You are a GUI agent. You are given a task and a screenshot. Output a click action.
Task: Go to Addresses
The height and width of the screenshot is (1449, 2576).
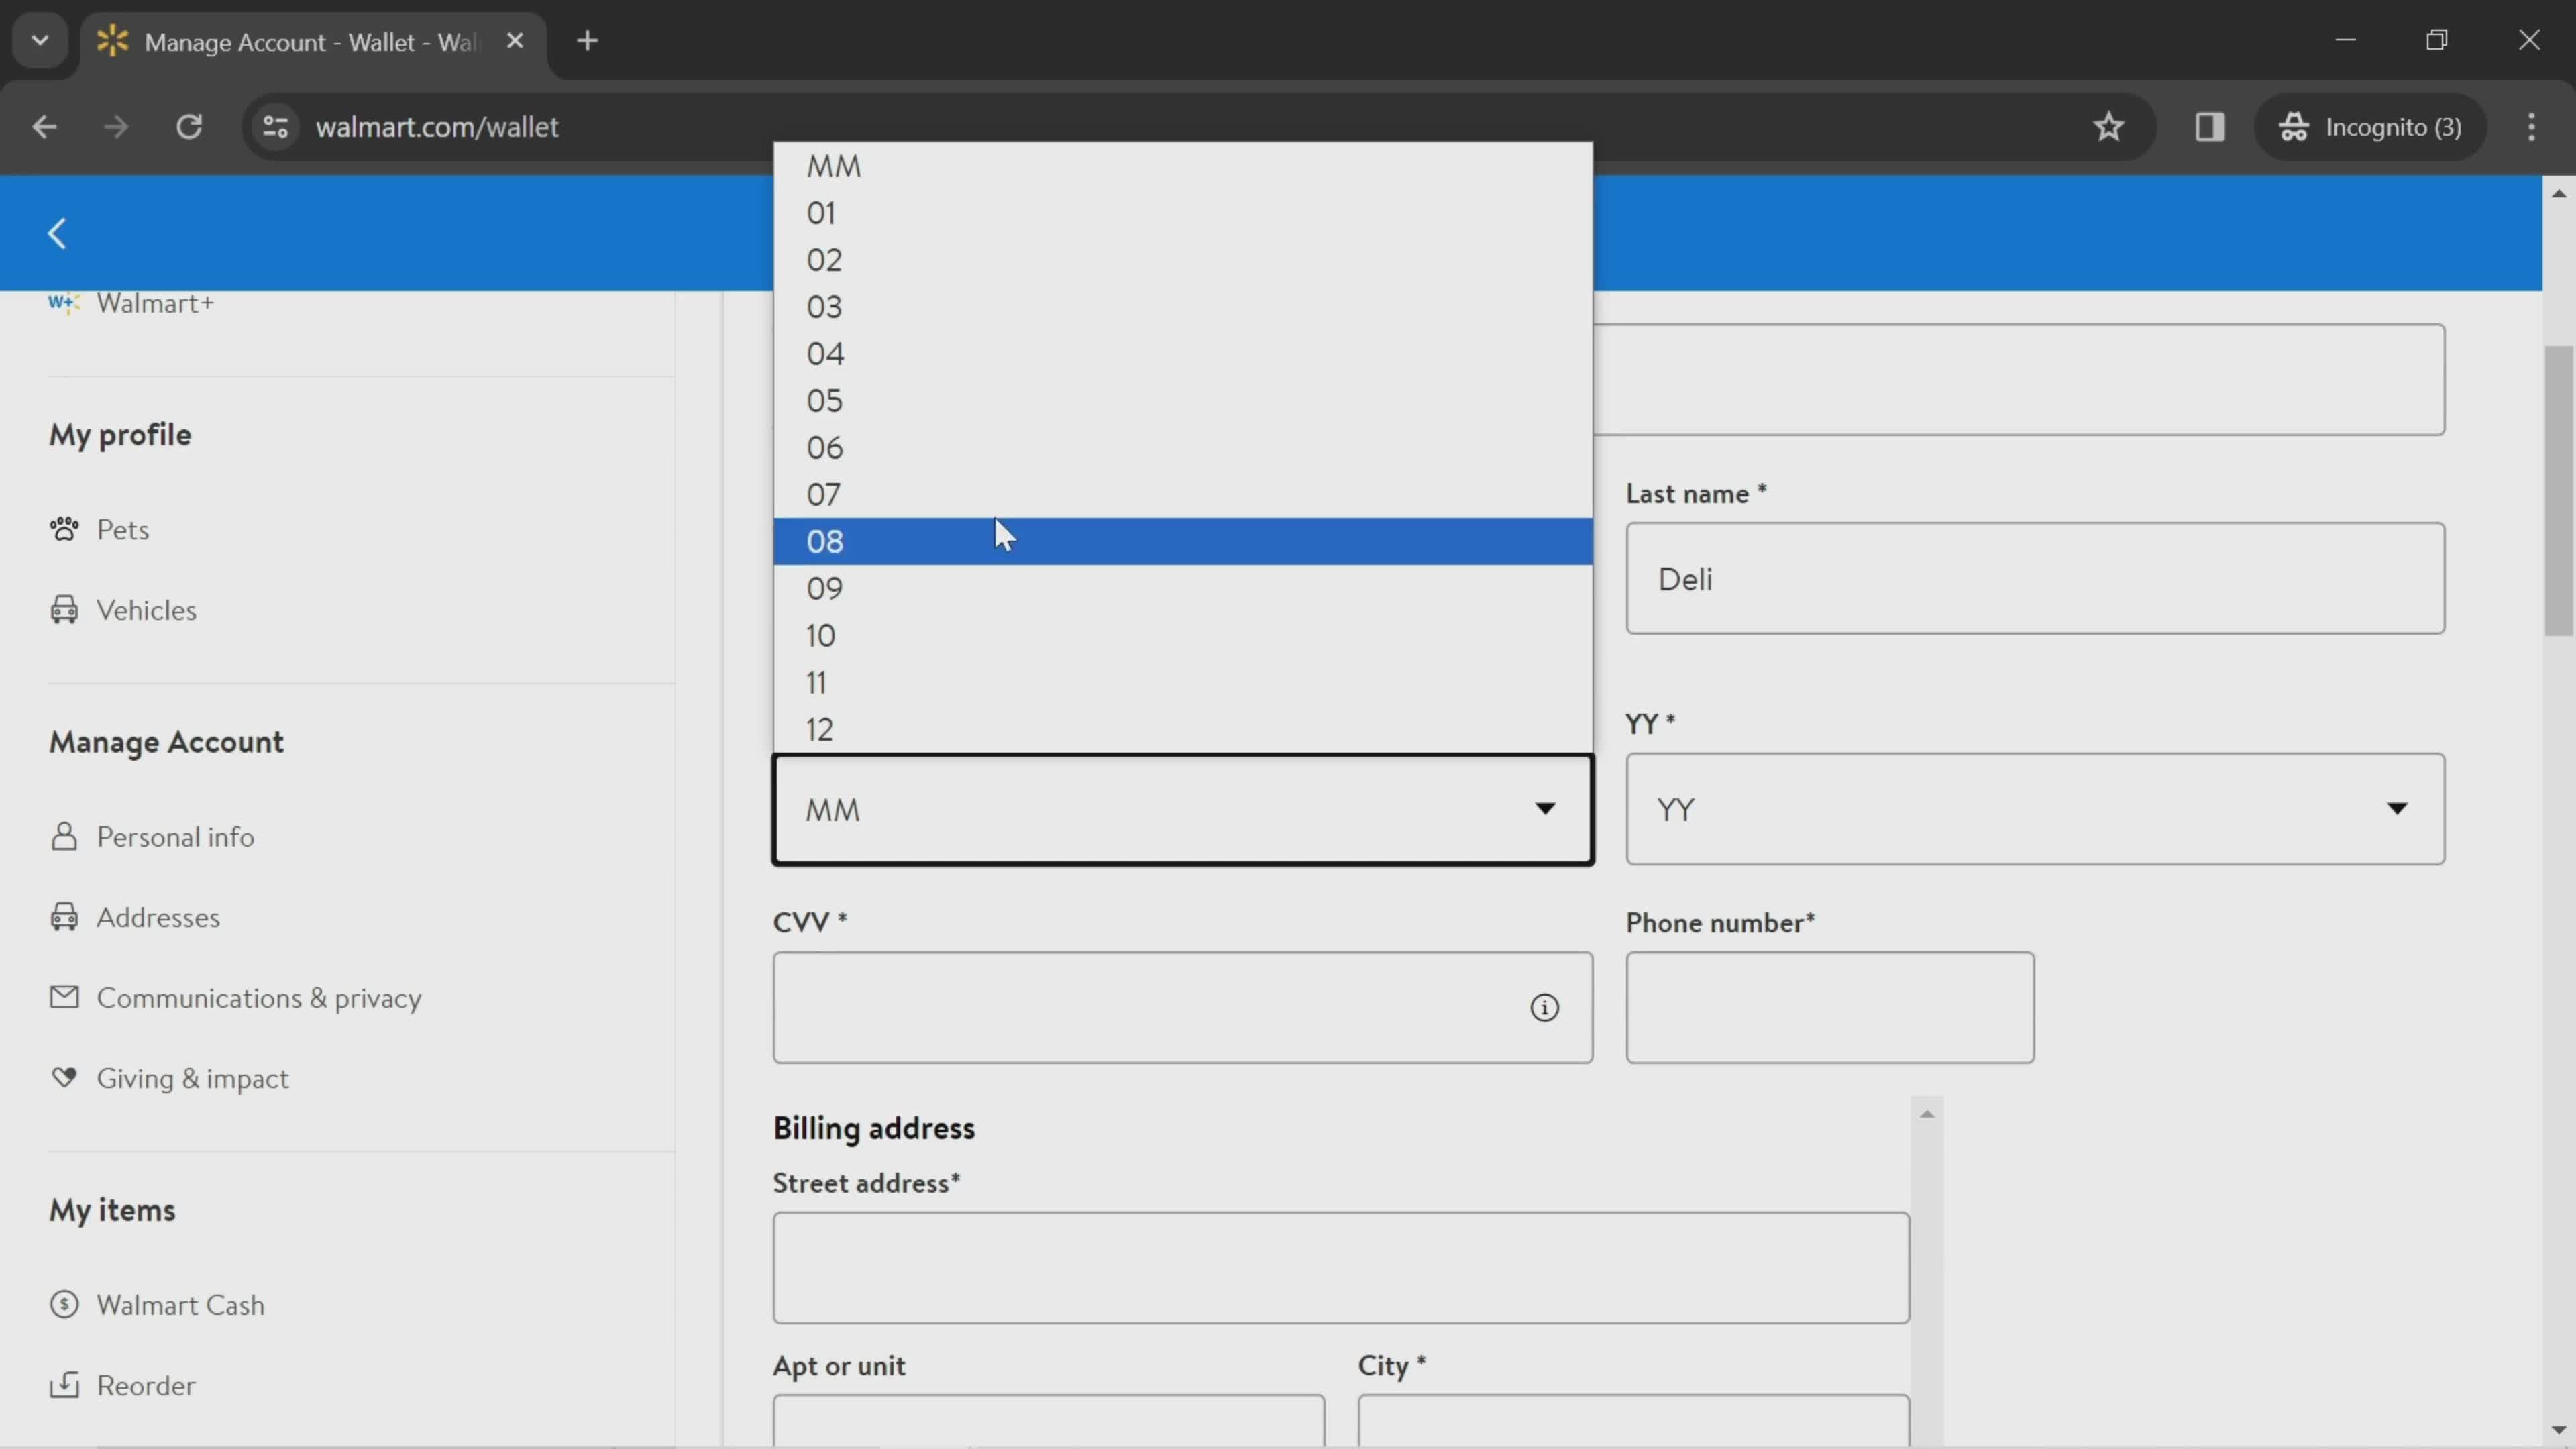coord(158,917)
